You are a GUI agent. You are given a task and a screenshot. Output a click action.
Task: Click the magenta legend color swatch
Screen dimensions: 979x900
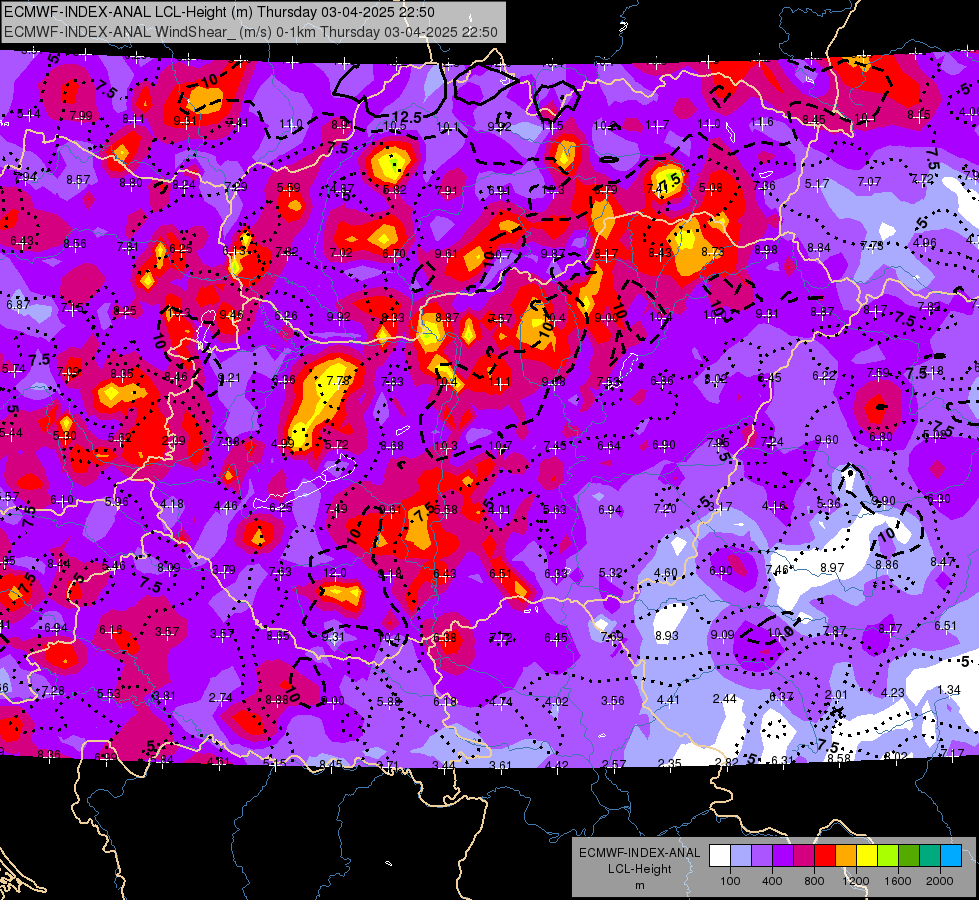pyautogui.click(x=804, y=856)
